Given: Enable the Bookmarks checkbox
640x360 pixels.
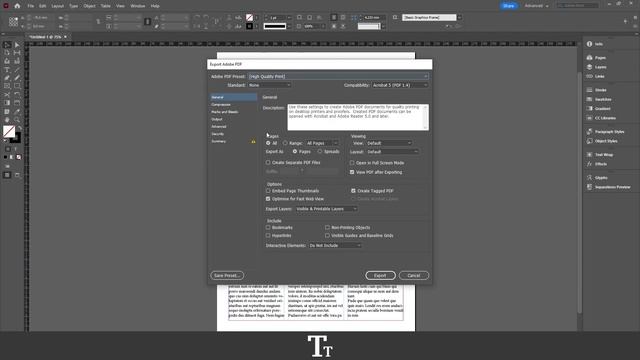Looking at the screenshot, I should [x=268, y=227].
